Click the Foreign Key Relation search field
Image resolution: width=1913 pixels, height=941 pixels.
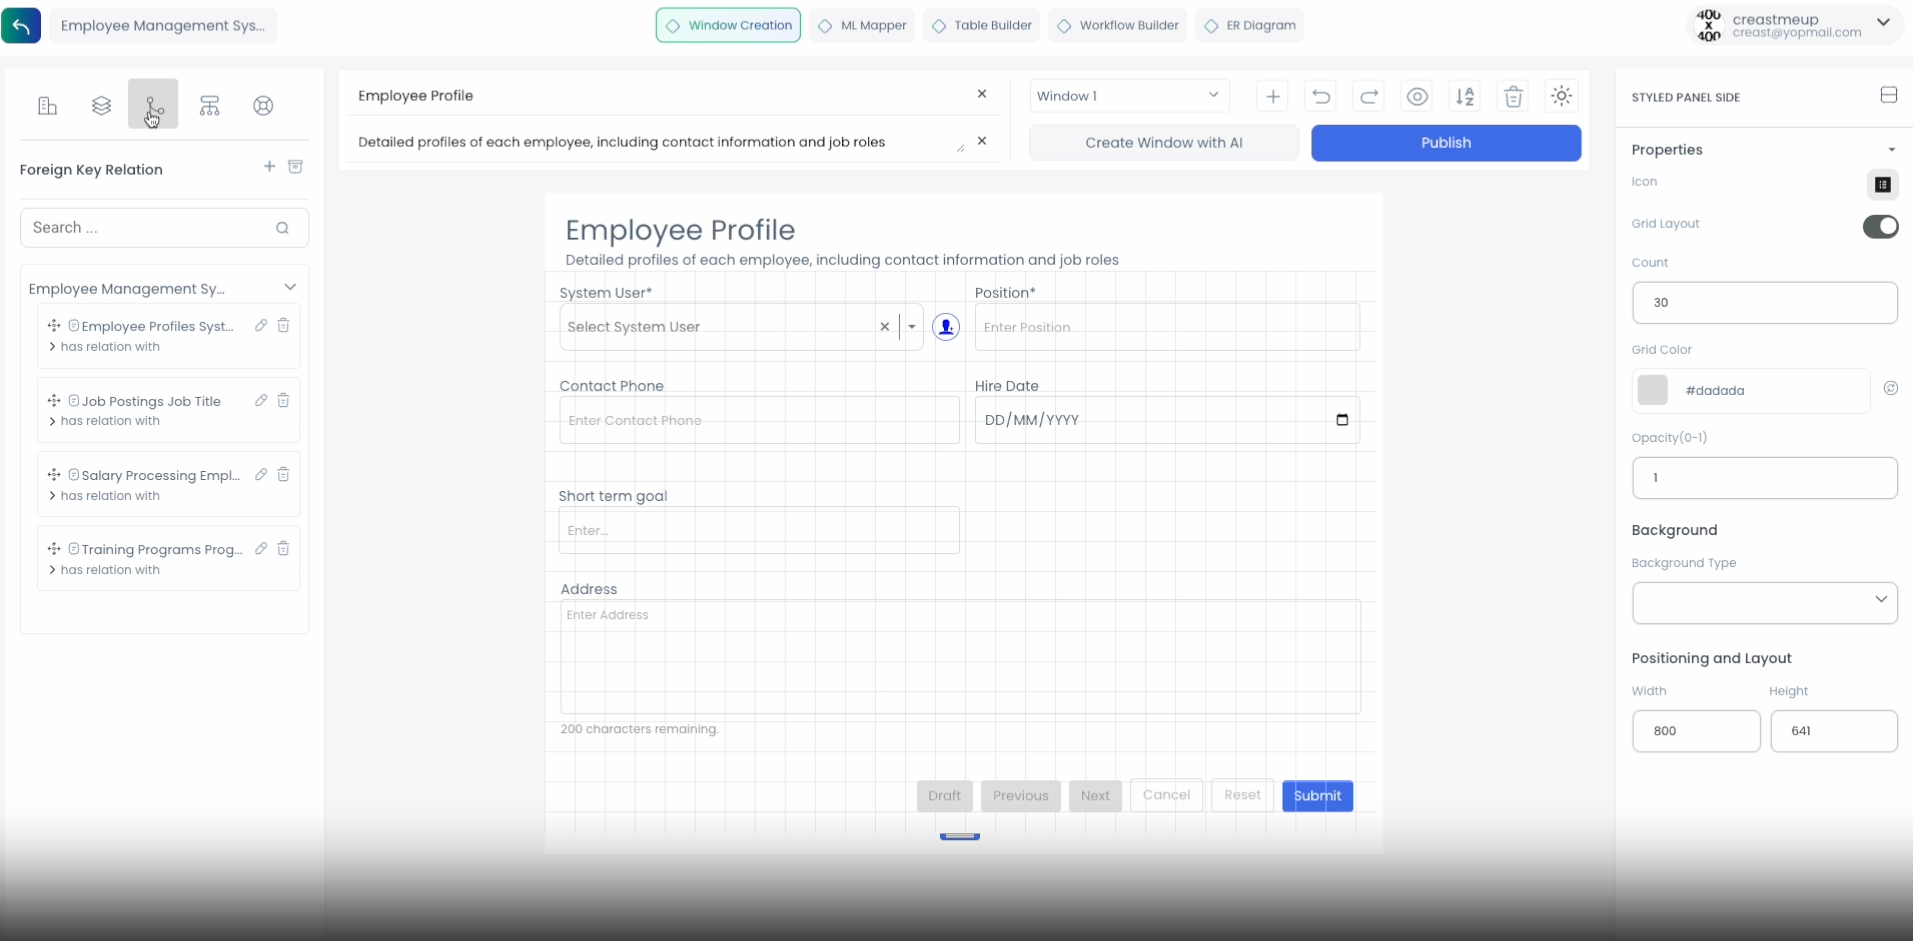tap(150, 228)
